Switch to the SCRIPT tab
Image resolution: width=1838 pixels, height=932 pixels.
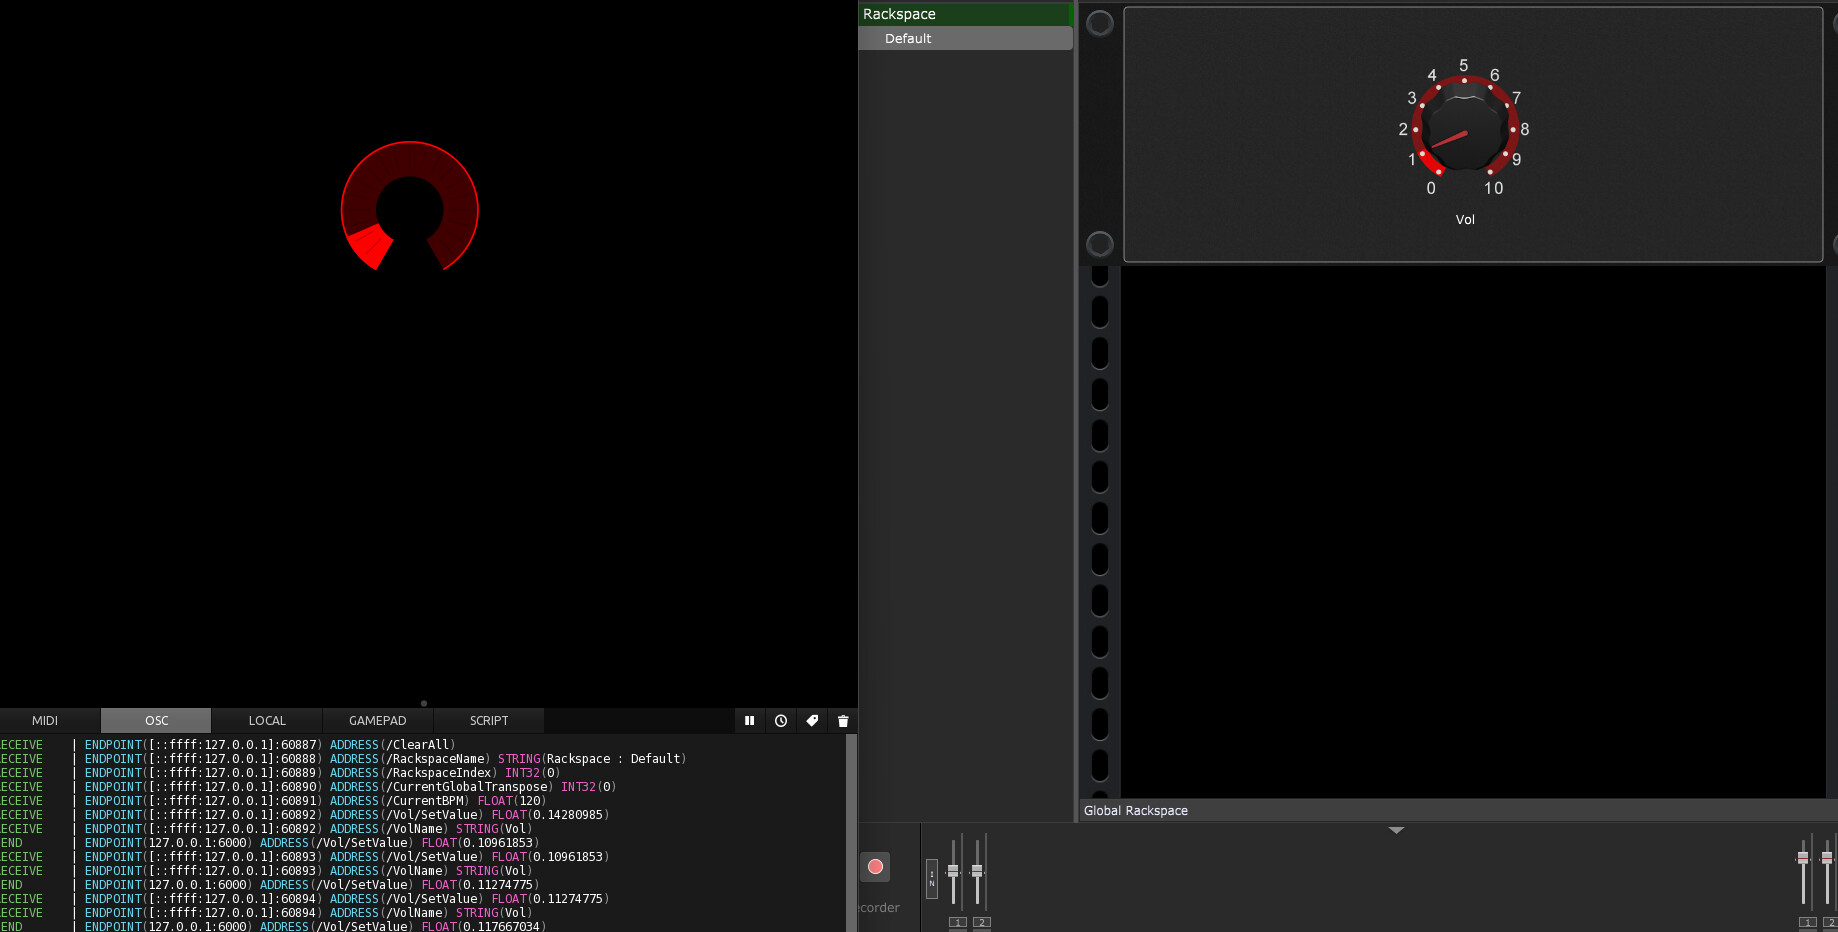coord(489,721)
